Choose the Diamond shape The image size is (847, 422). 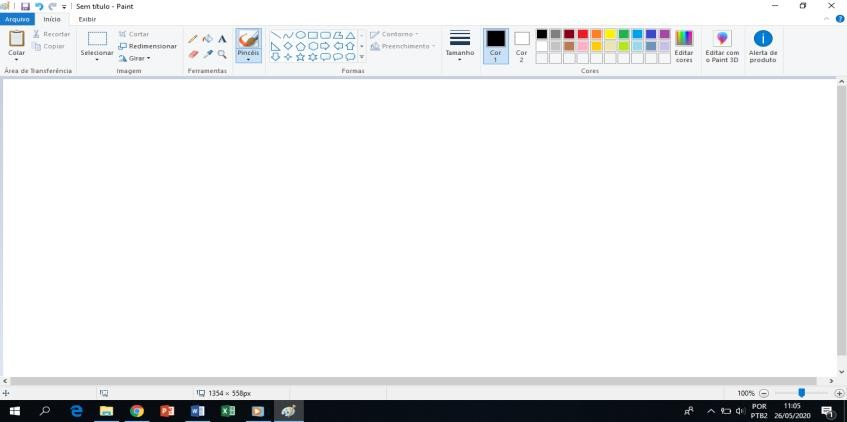[x=288, y=46]
